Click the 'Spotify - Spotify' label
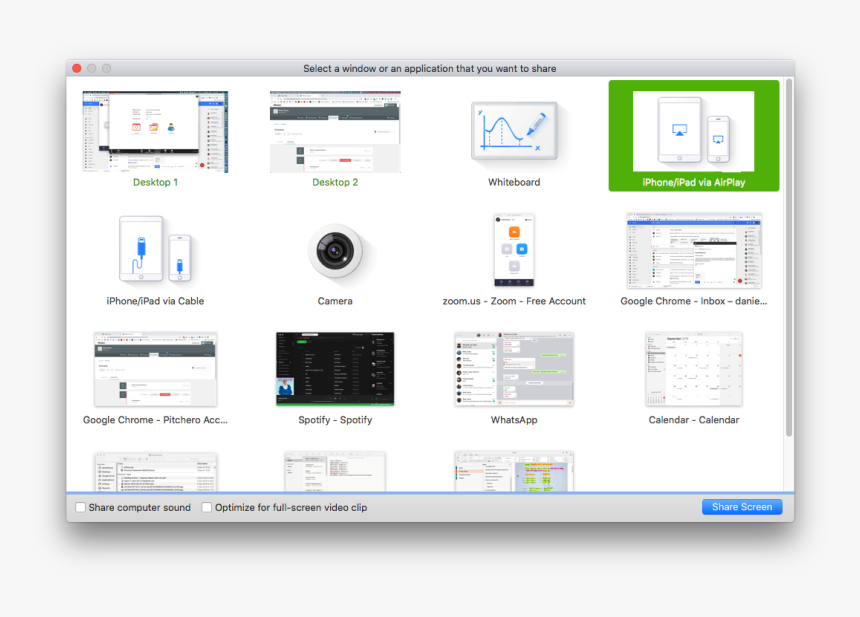The width and height of the screenshot is (860, 617). [335, 420]
